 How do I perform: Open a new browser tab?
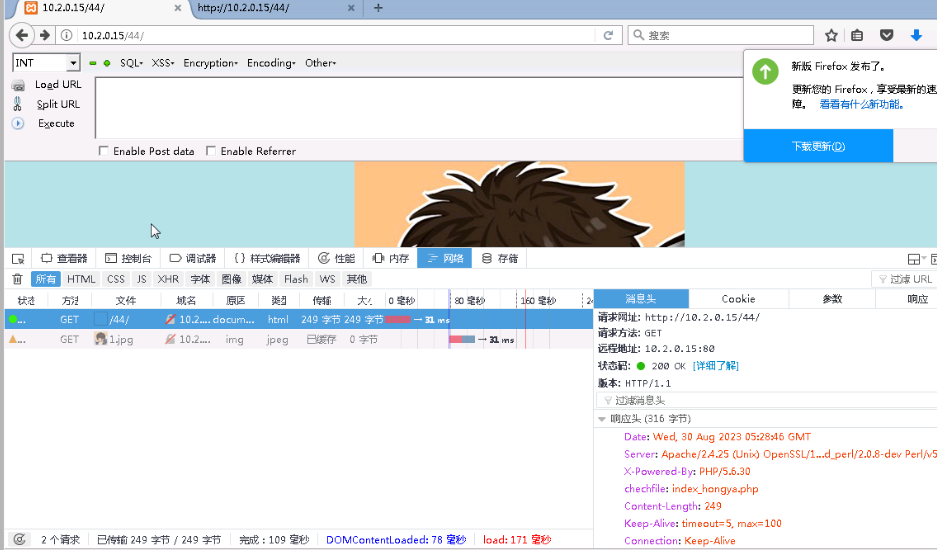click(378, 8)
